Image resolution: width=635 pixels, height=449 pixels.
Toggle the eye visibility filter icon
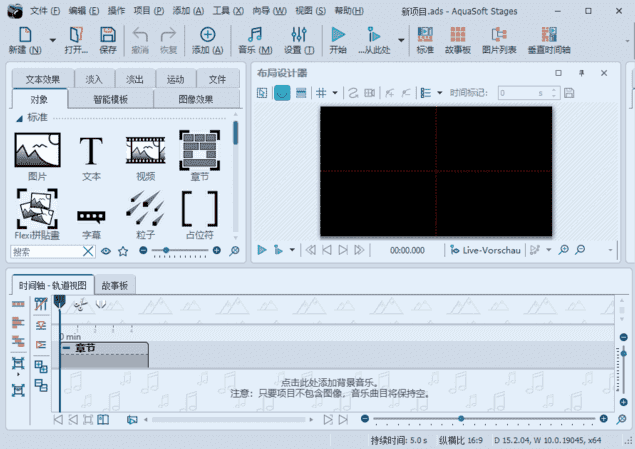tap(106, 251)
